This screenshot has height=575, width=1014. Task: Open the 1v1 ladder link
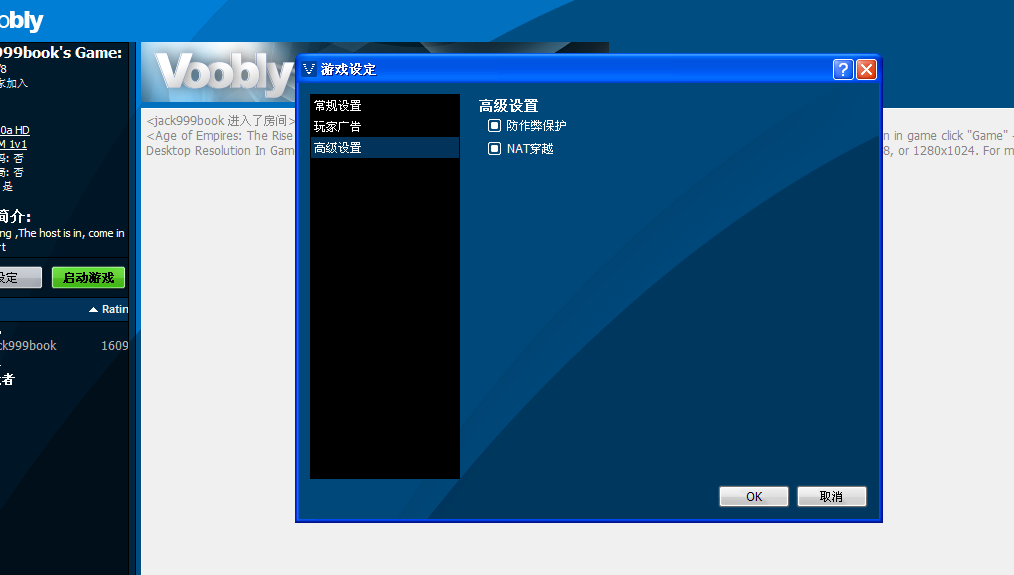(14, 144)
